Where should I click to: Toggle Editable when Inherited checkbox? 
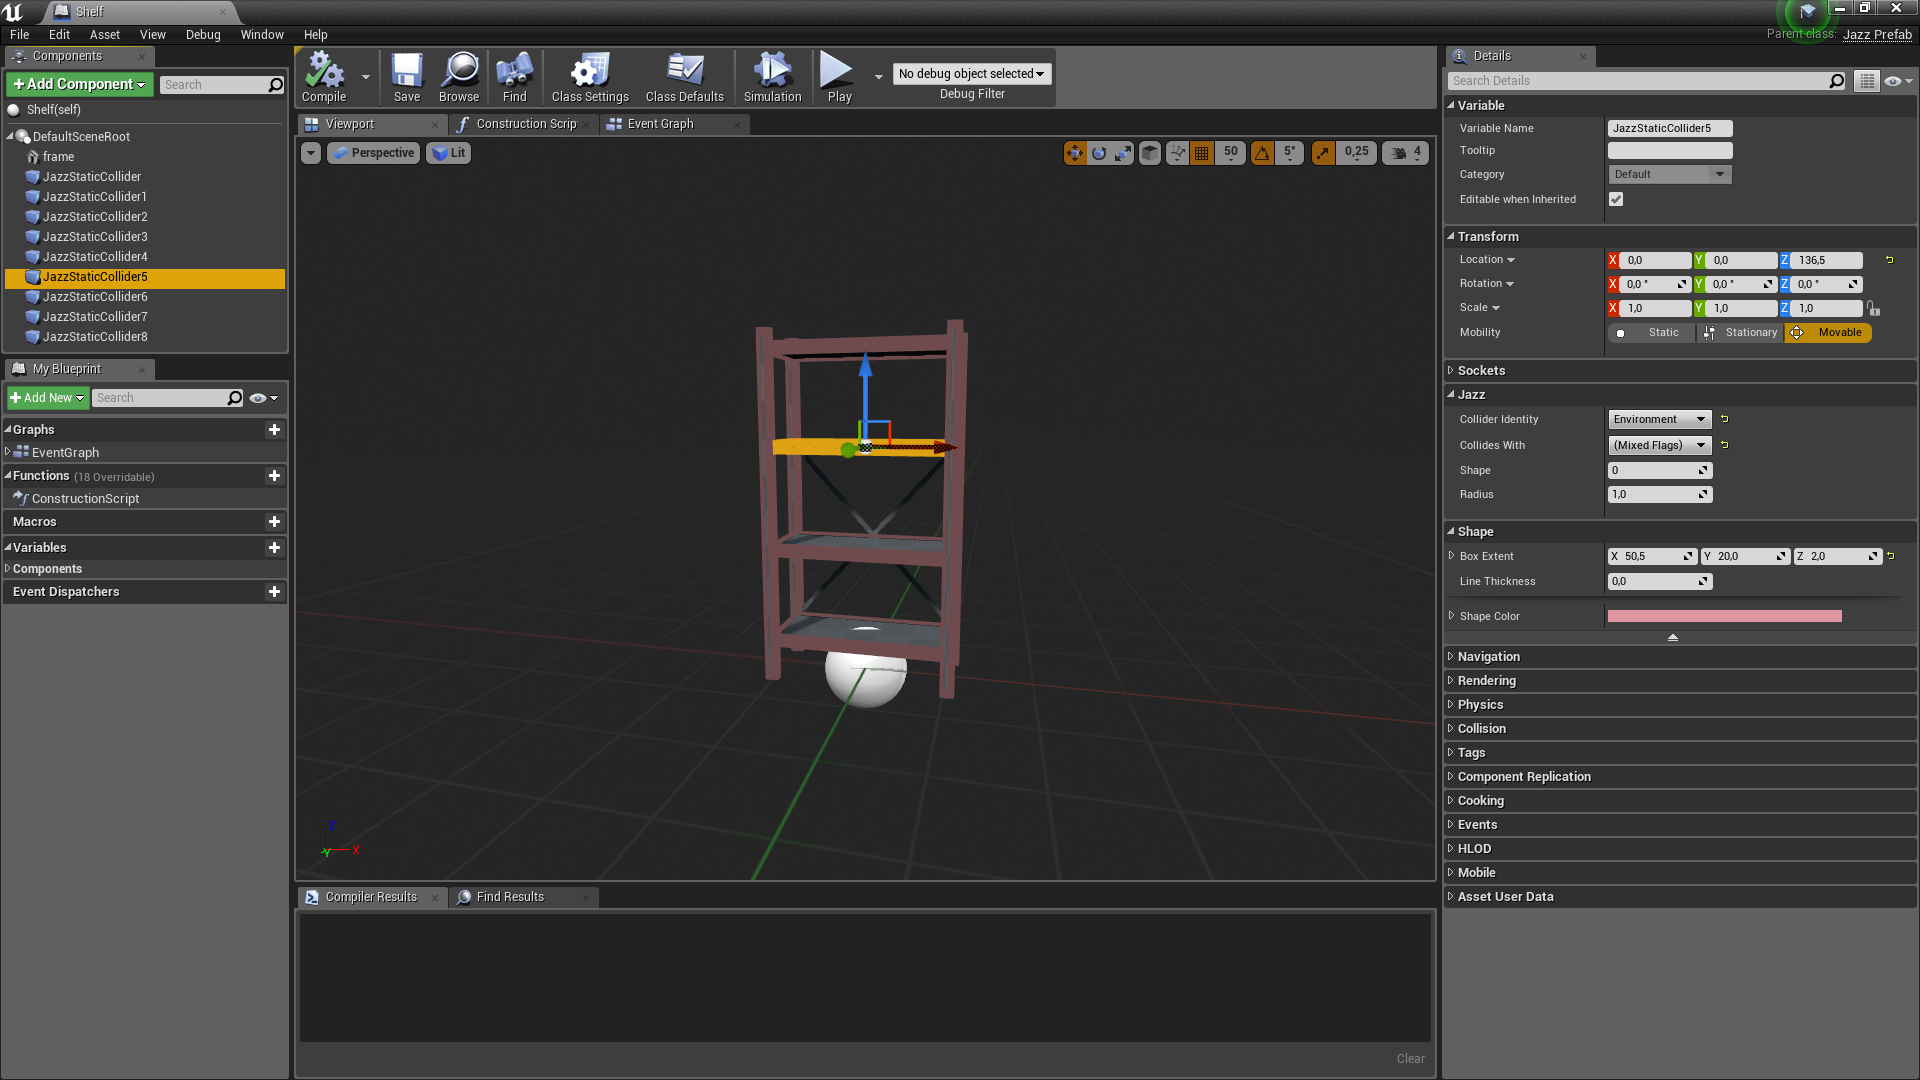click(1616, 199)
